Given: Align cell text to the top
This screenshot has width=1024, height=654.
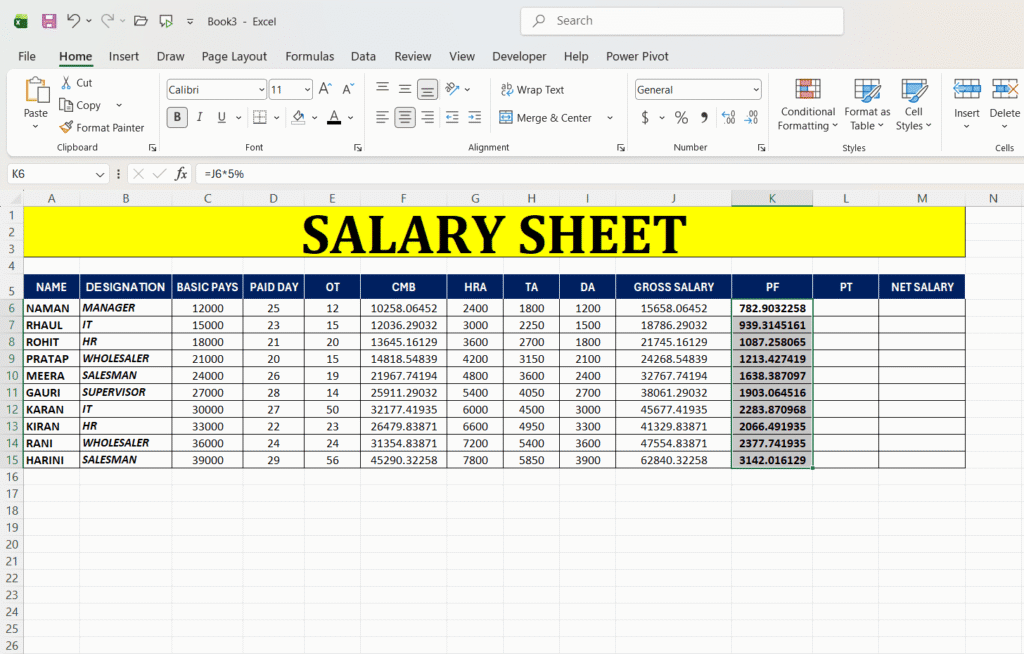Looking at the screenshot, I should pos(383,89).
